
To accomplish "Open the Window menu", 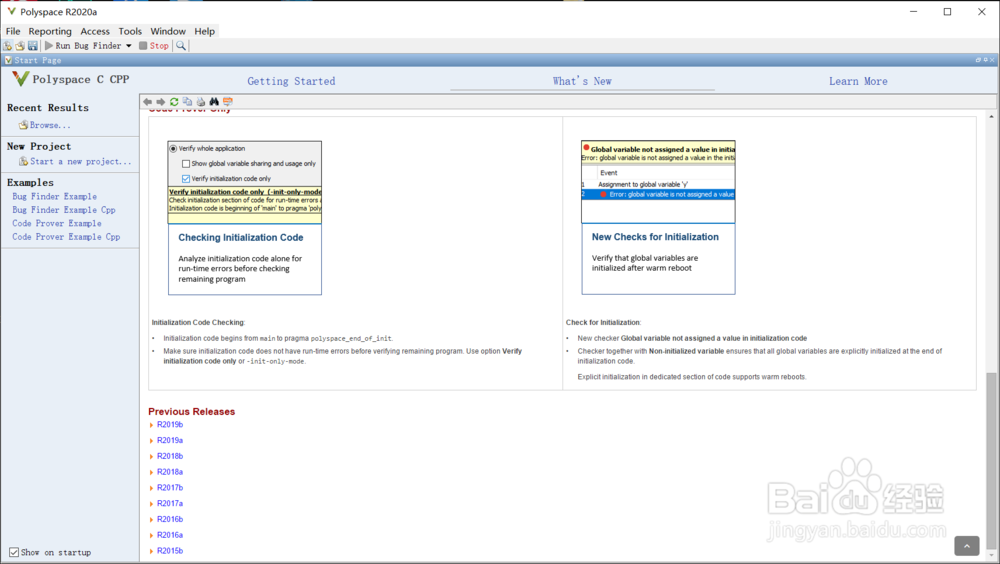I will (x=168, y=31).
